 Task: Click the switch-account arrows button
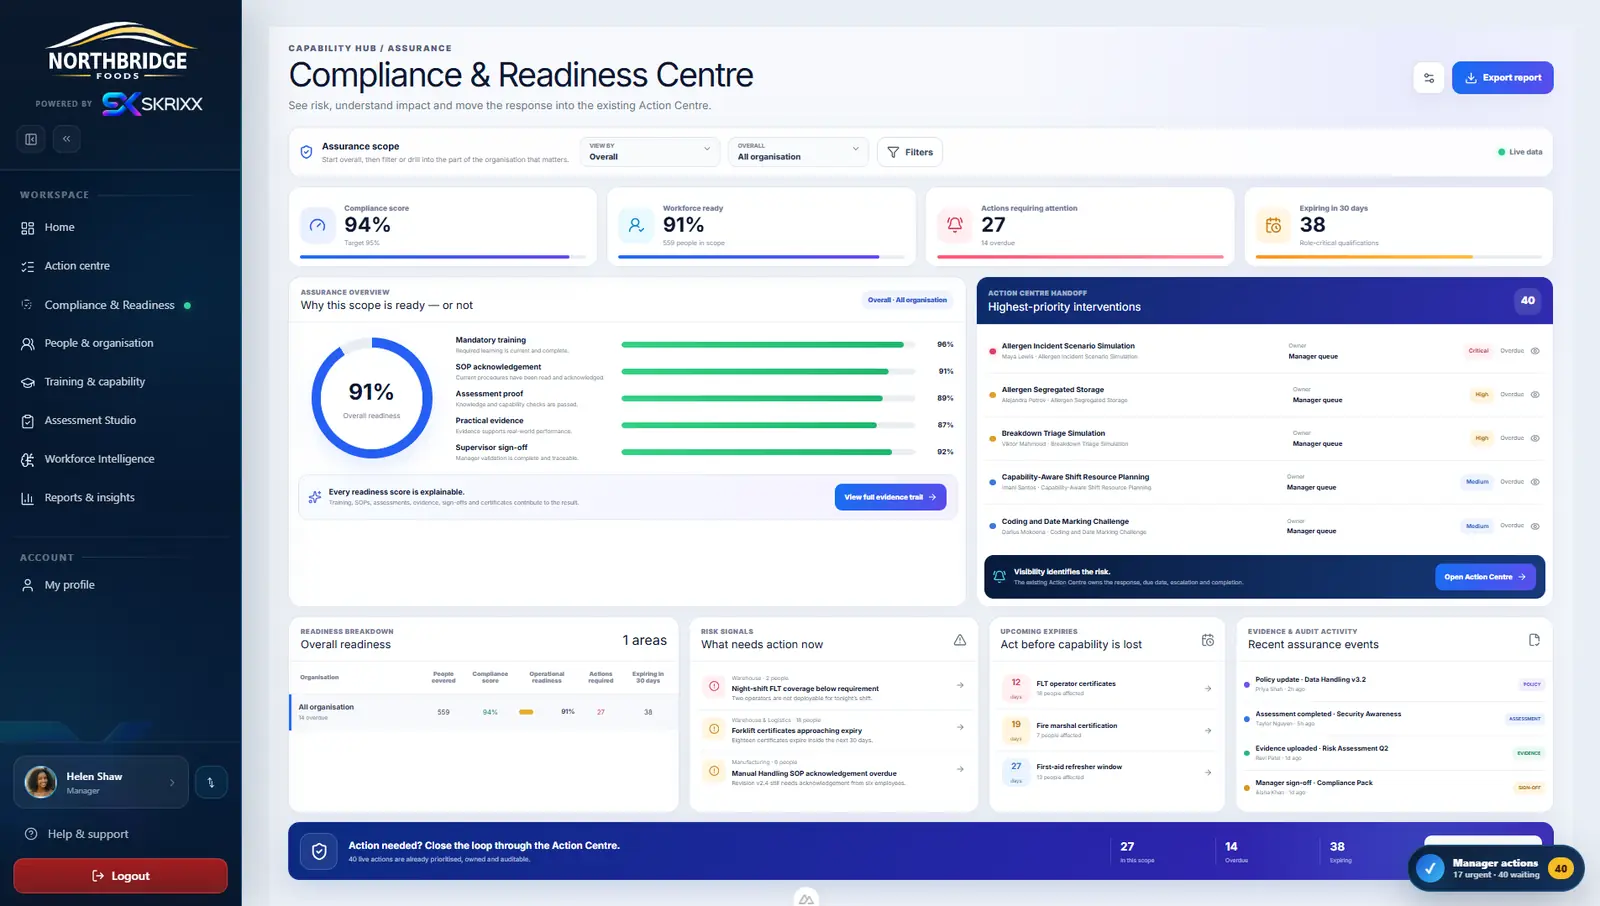211,782
